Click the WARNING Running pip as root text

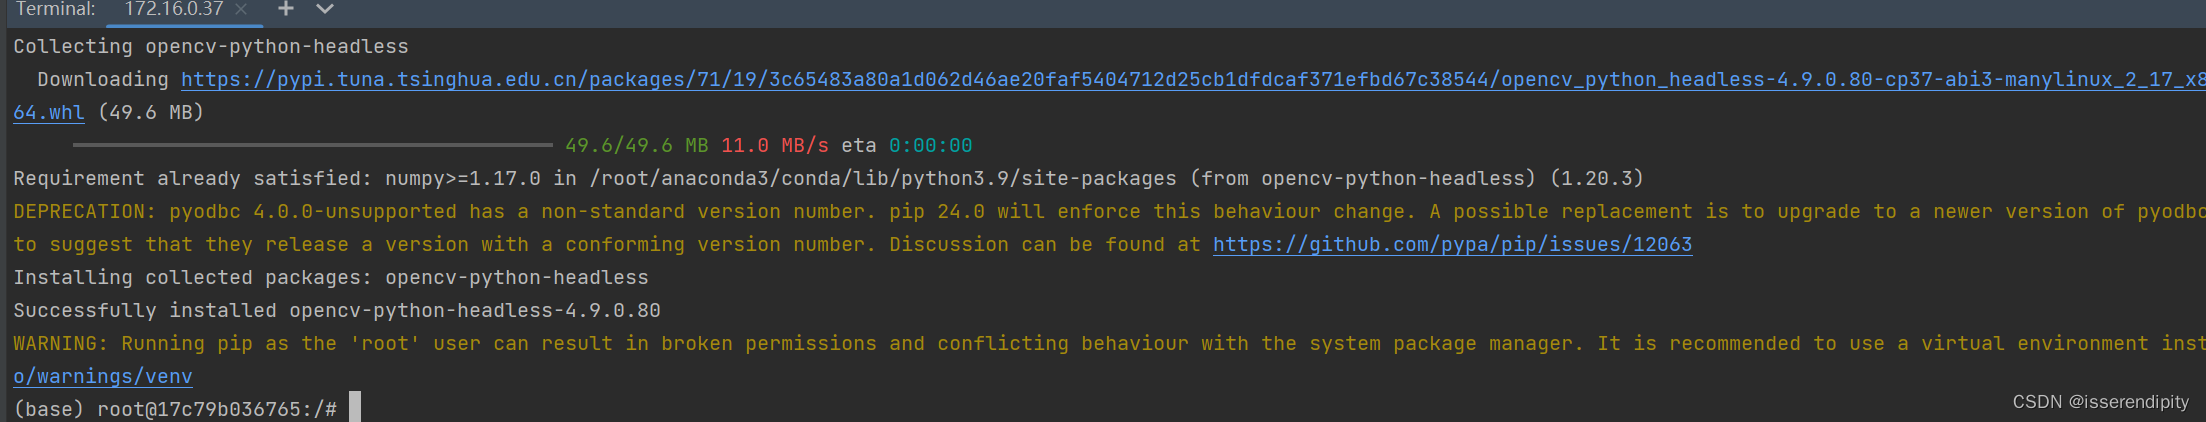1109,344
